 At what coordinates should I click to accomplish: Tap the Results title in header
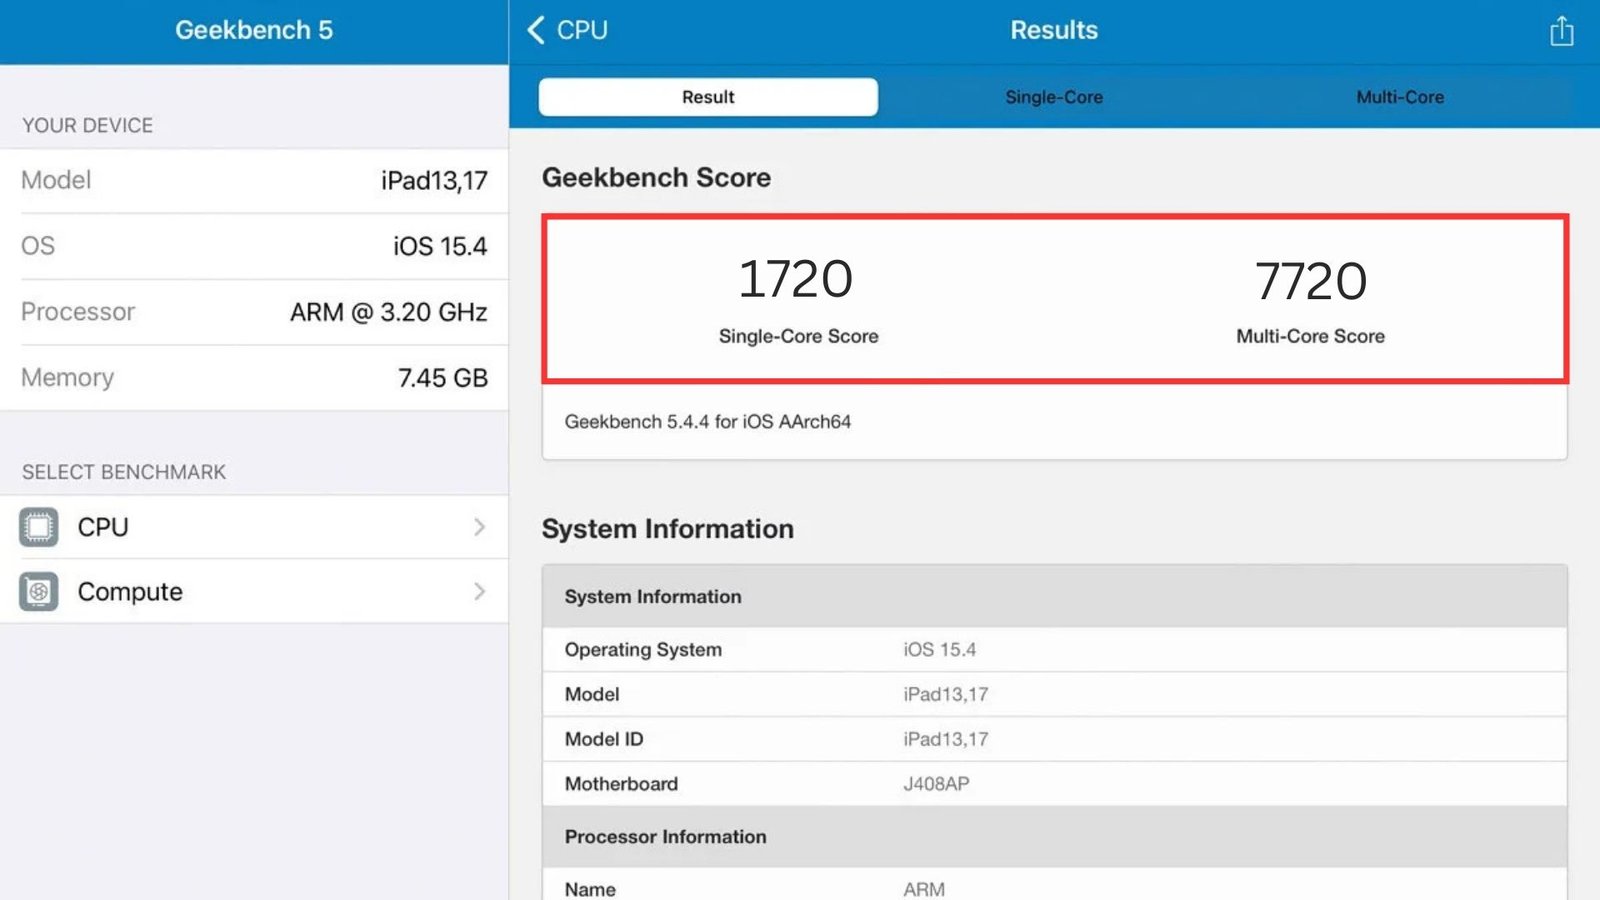point(1054,30)
